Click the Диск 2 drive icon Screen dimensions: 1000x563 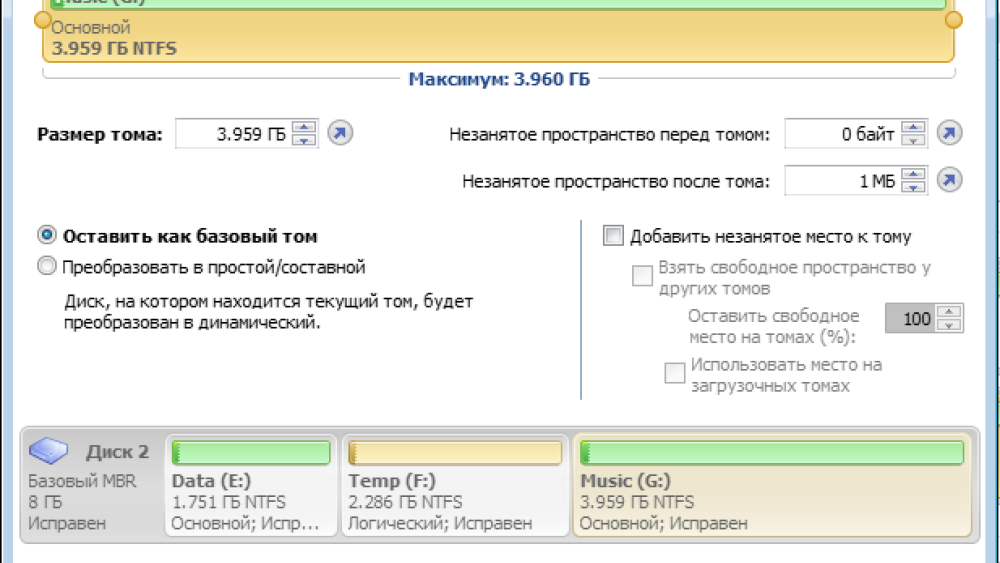[x=48, y=451]
